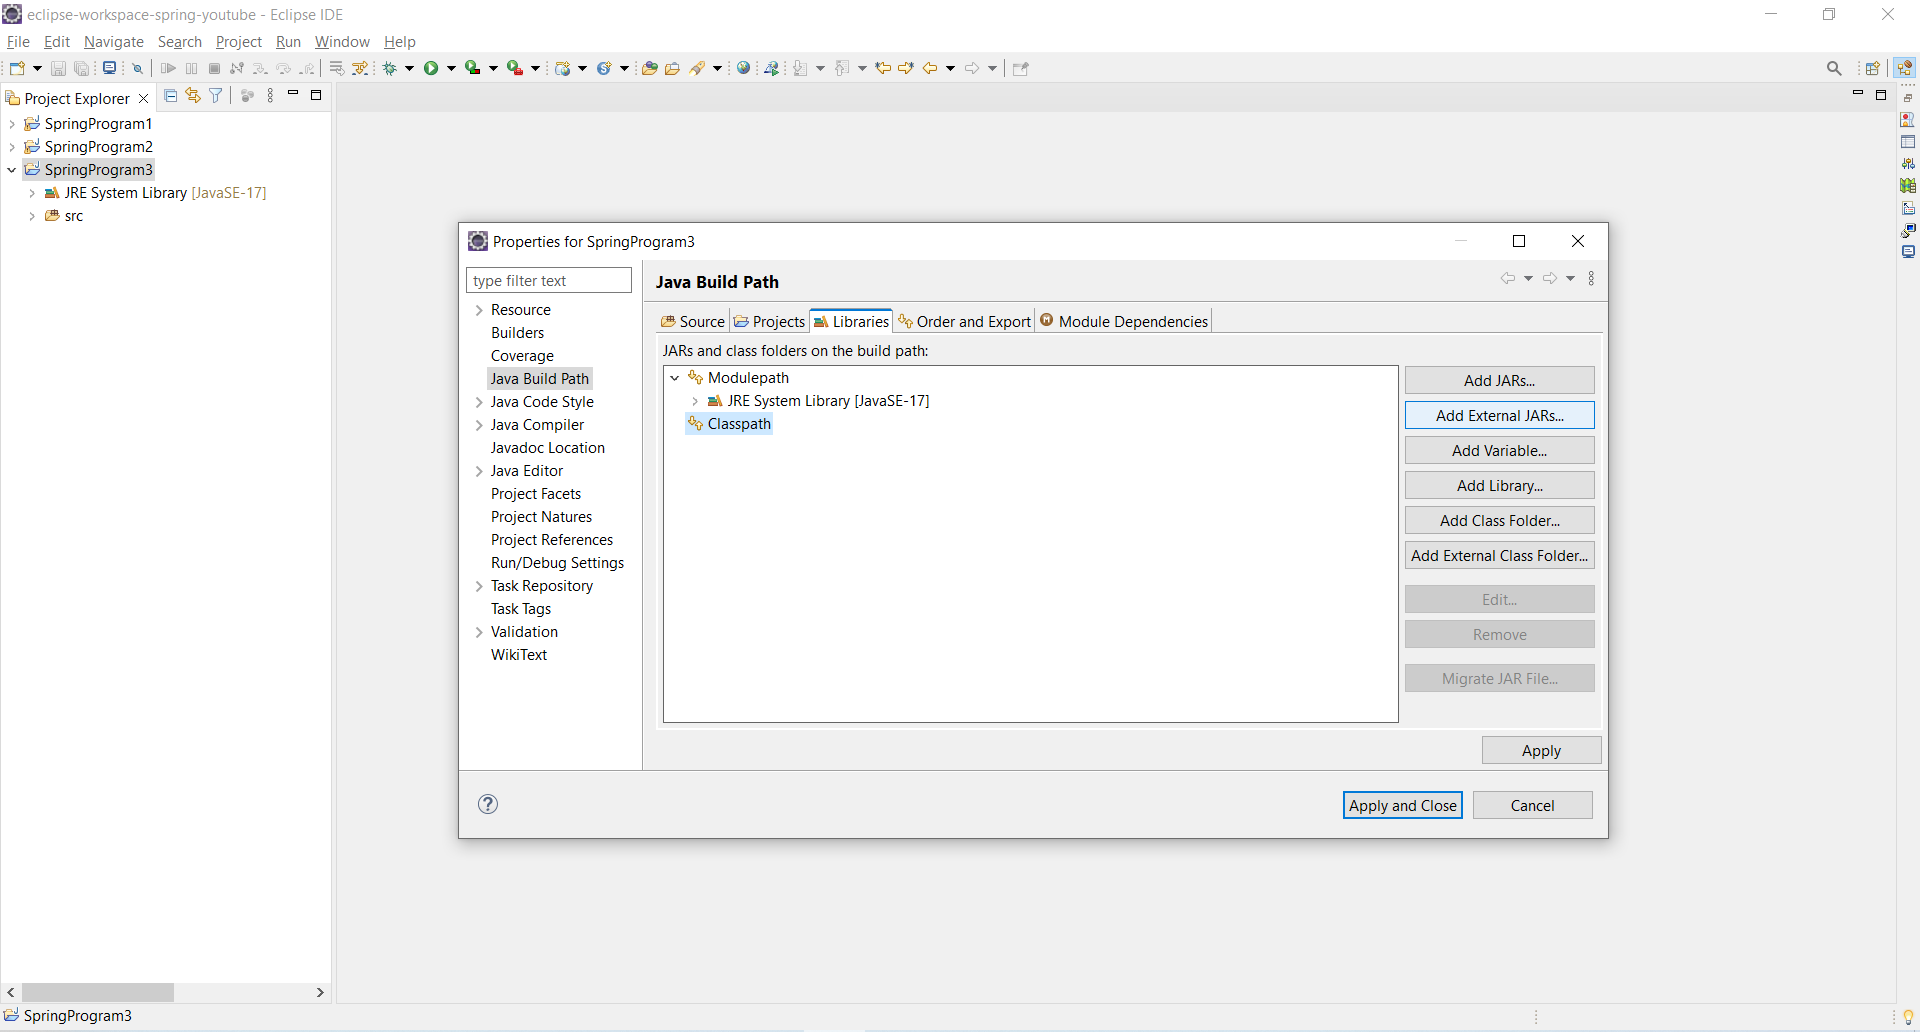Toggle Skip All Breakpoints icon

(138, 68)
